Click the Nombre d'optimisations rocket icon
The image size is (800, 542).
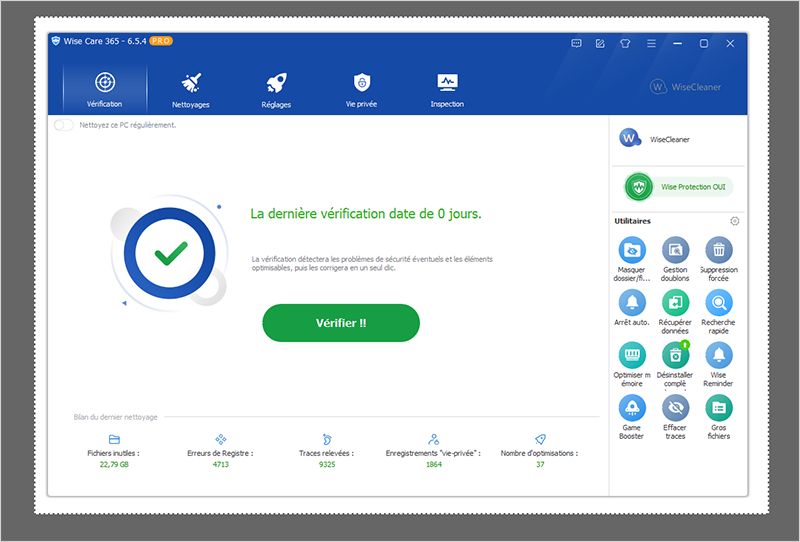tap(540, 439)
